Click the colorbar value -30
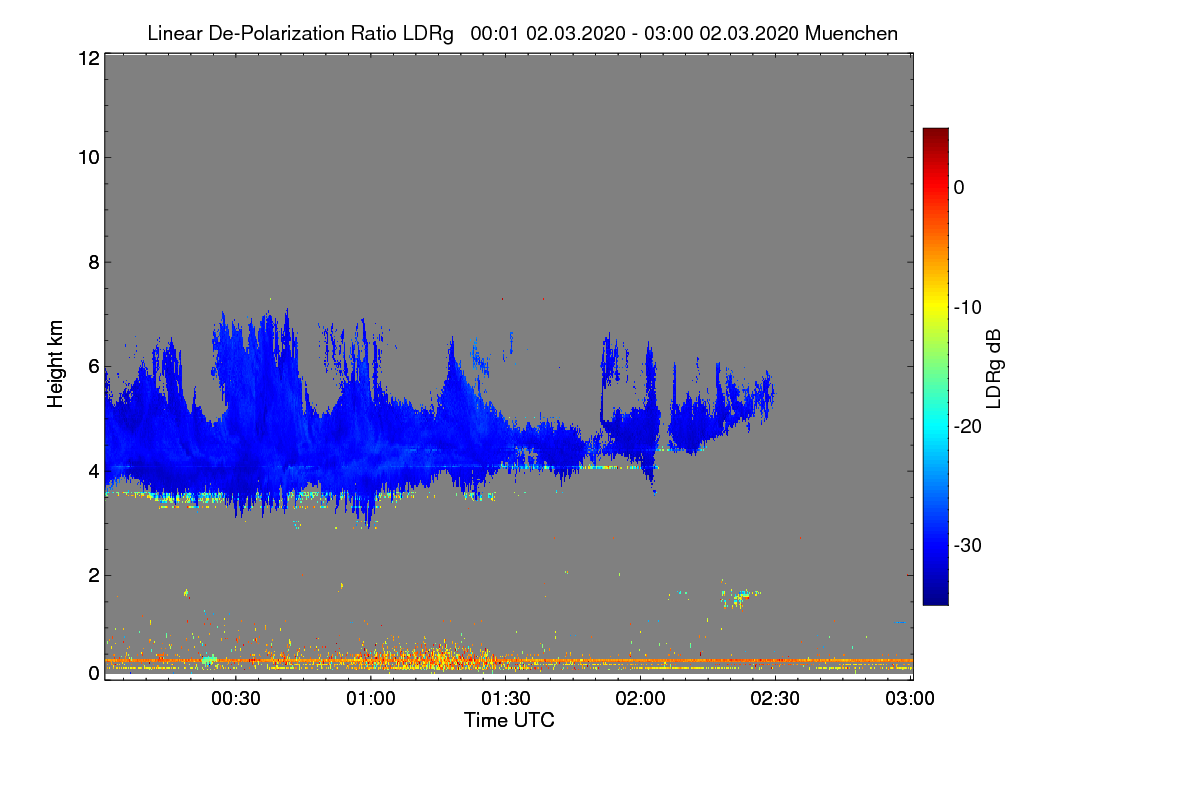Viewport: 1200px width, 800px height. click(x=966, y=546)
